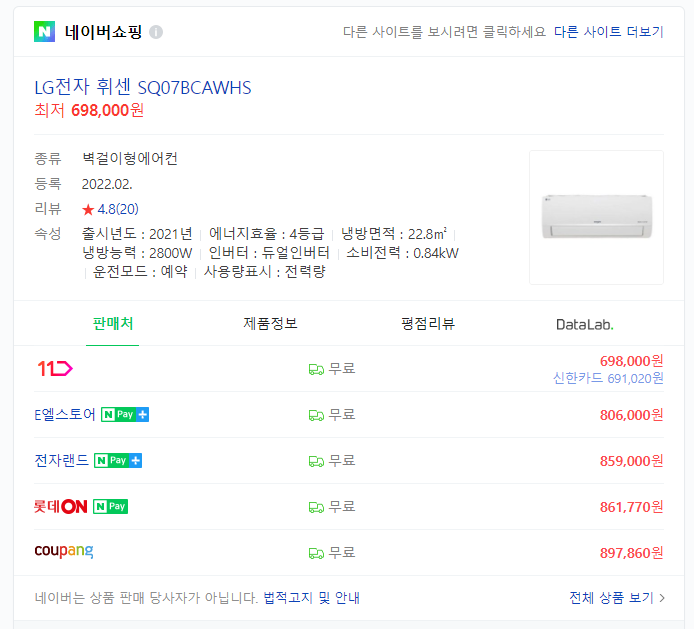The image size is (694, 629).
Task: Click the coupang seller logo
Action: 64,551
